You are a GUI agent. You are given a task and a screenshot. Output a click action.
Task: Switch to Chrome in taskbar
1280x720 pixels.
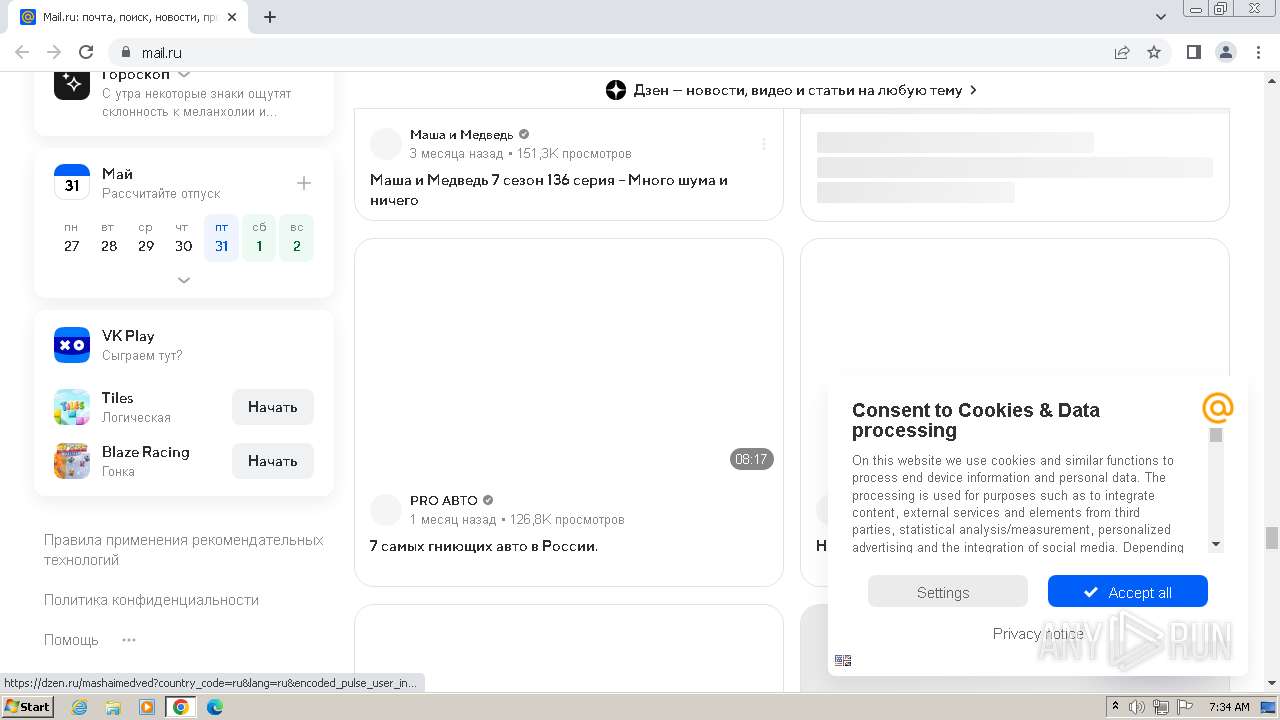(181, 707)
